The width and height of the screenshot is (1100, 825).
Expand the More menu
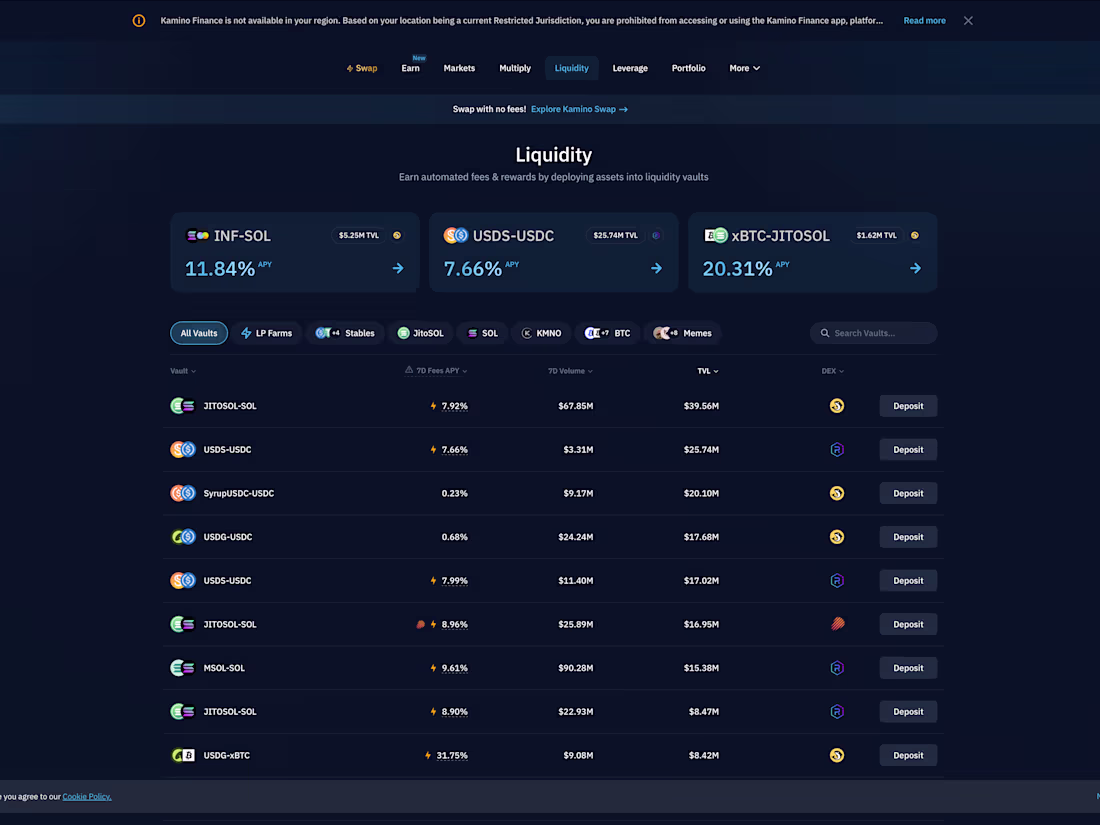pyautogui.click(x=744, y=68)
